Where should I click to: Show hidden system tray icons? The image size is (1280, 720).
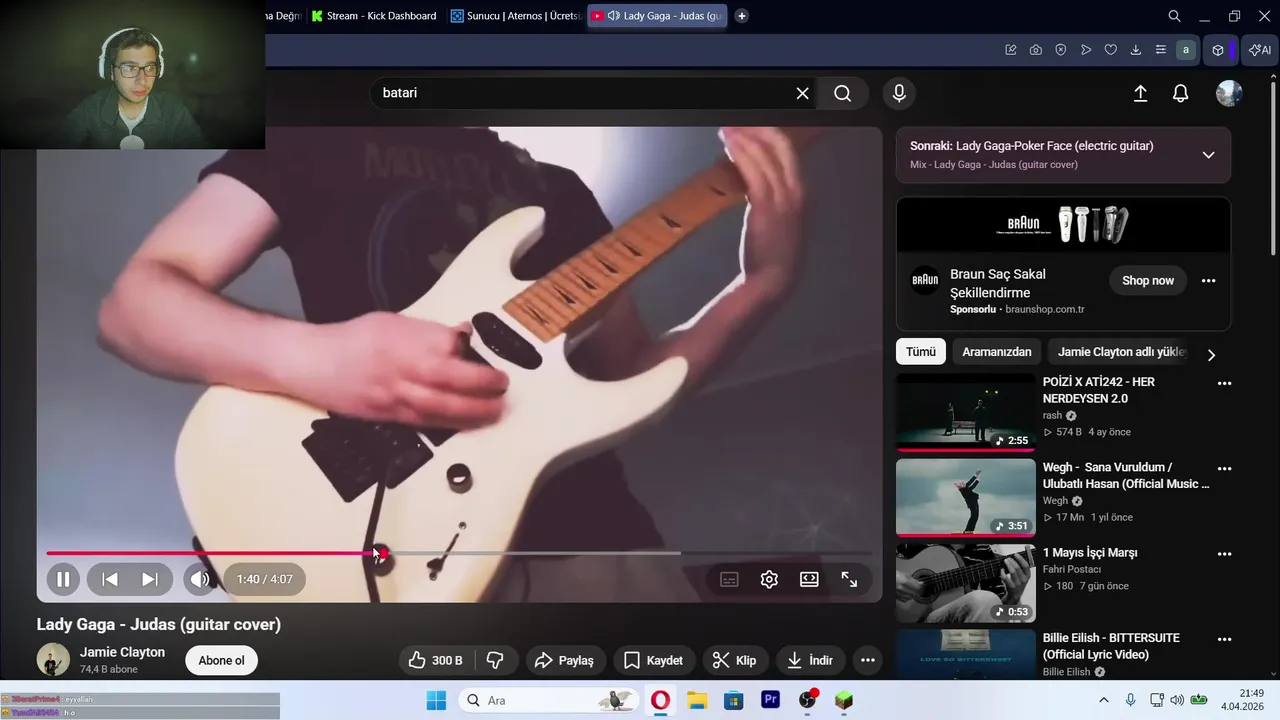(x=1104, y=700)
